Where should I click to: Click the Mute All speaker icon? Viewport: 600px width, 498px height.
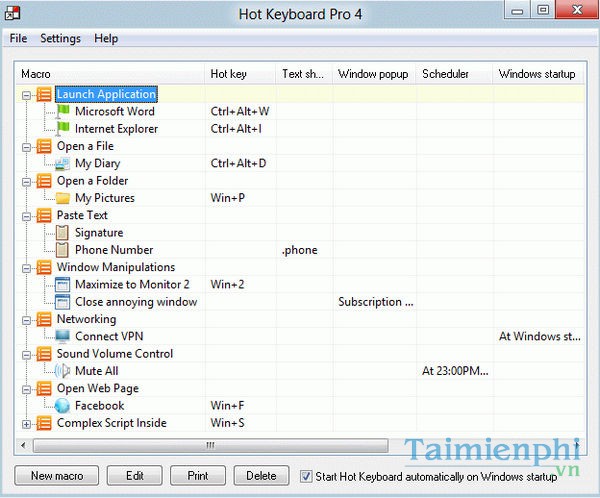coord(62,371)
